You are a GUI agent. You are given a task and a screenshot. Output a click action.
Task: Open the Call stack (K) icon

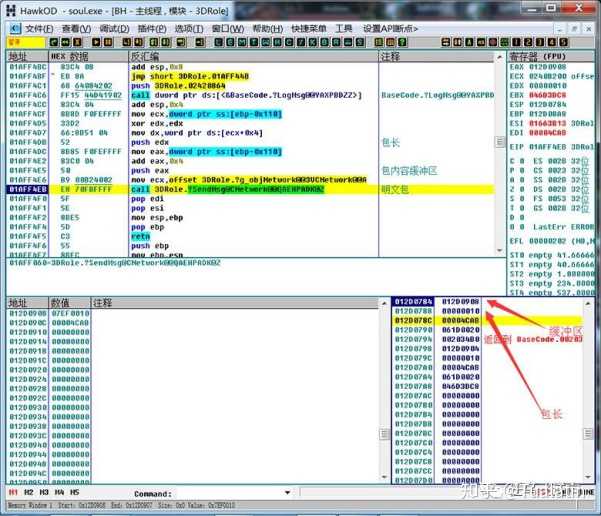[x=313, y=42]
